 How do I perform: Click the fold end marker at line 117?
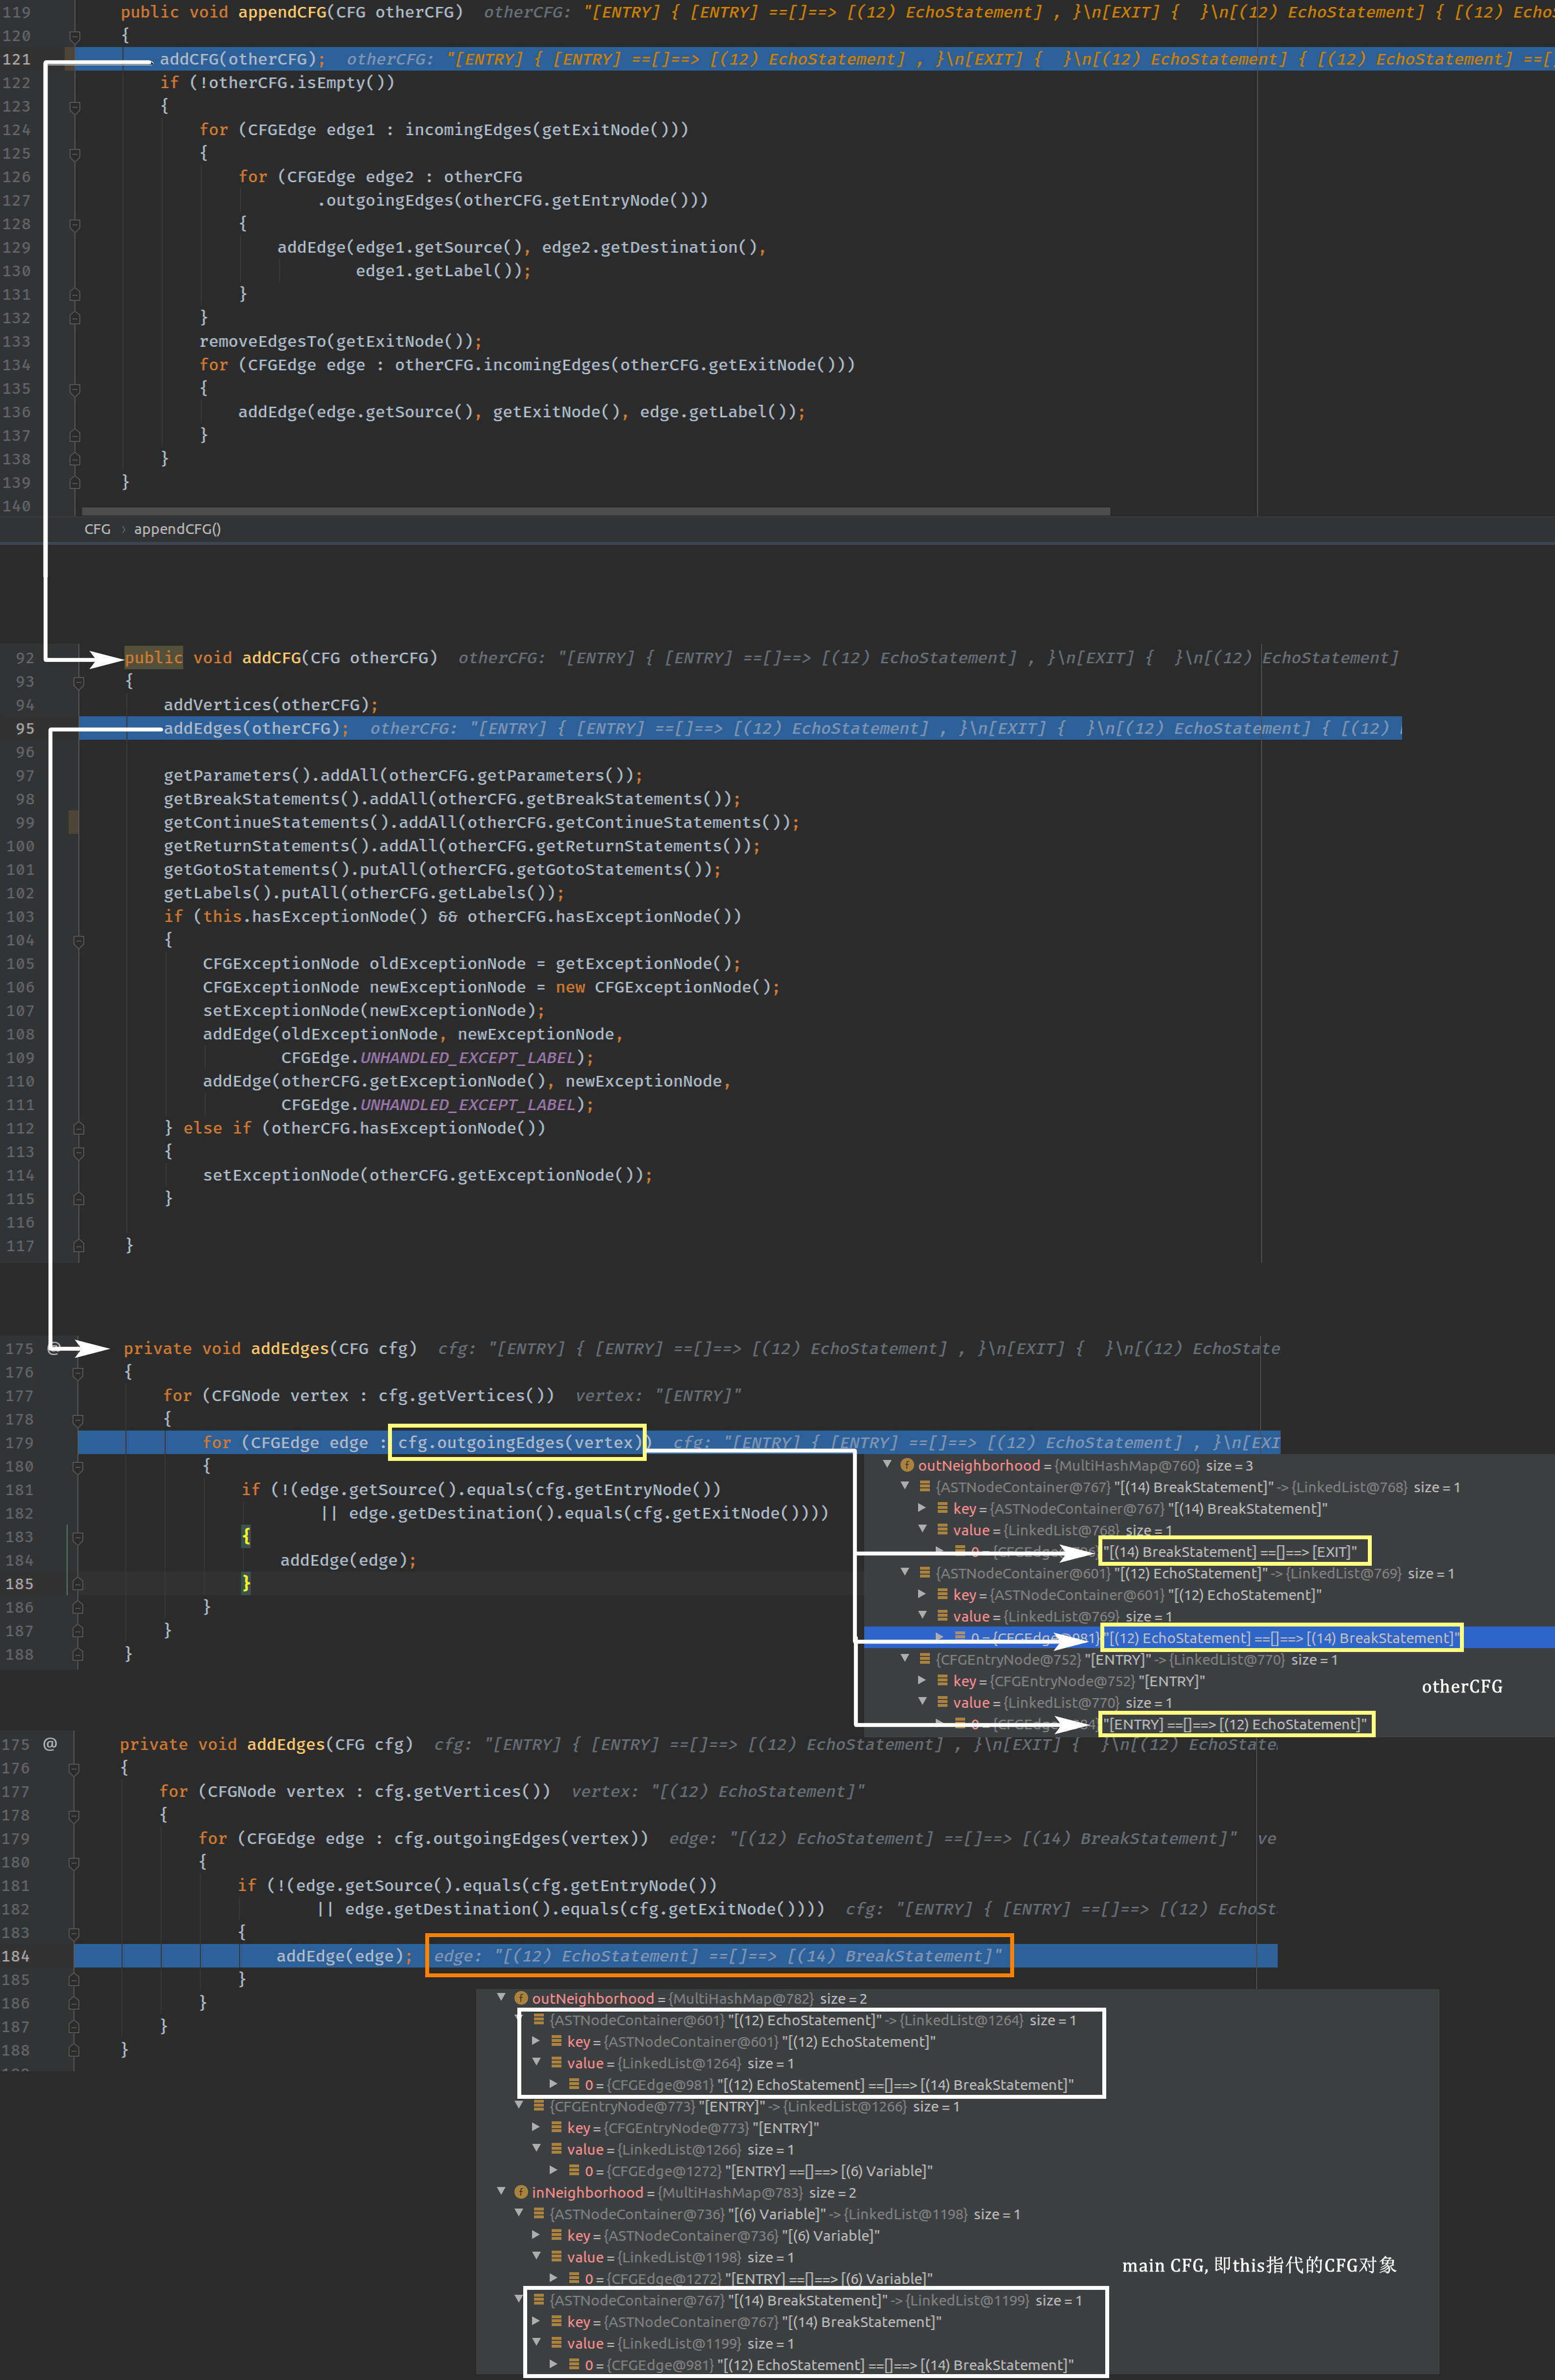78,1246
